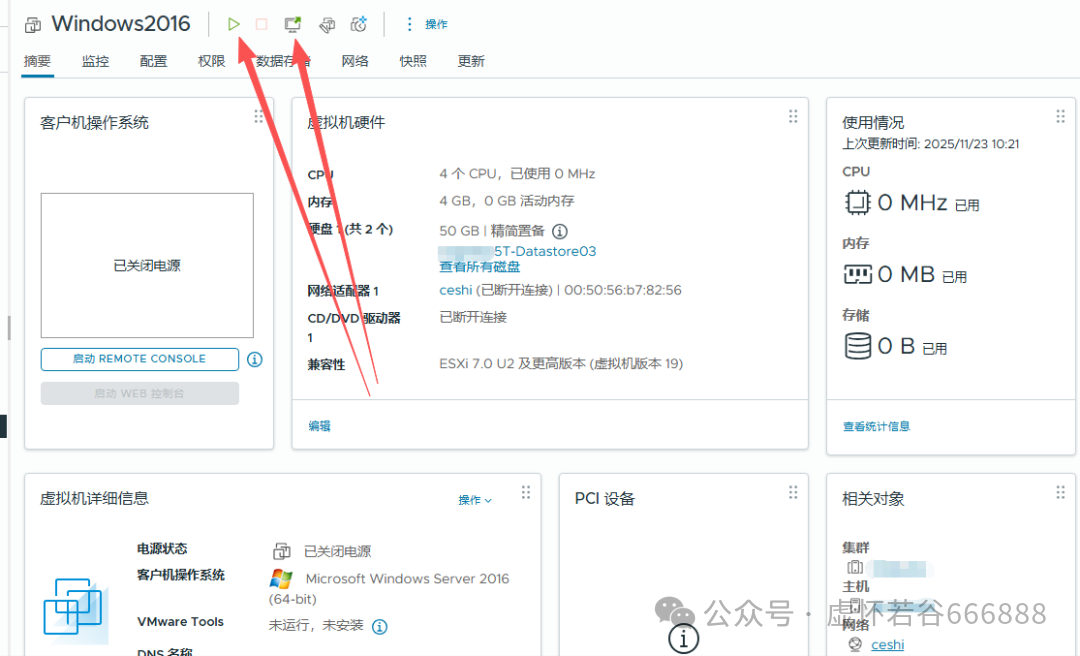Click 查看所有磁盘 link
Screen dimensions: 1080x656
479,267
